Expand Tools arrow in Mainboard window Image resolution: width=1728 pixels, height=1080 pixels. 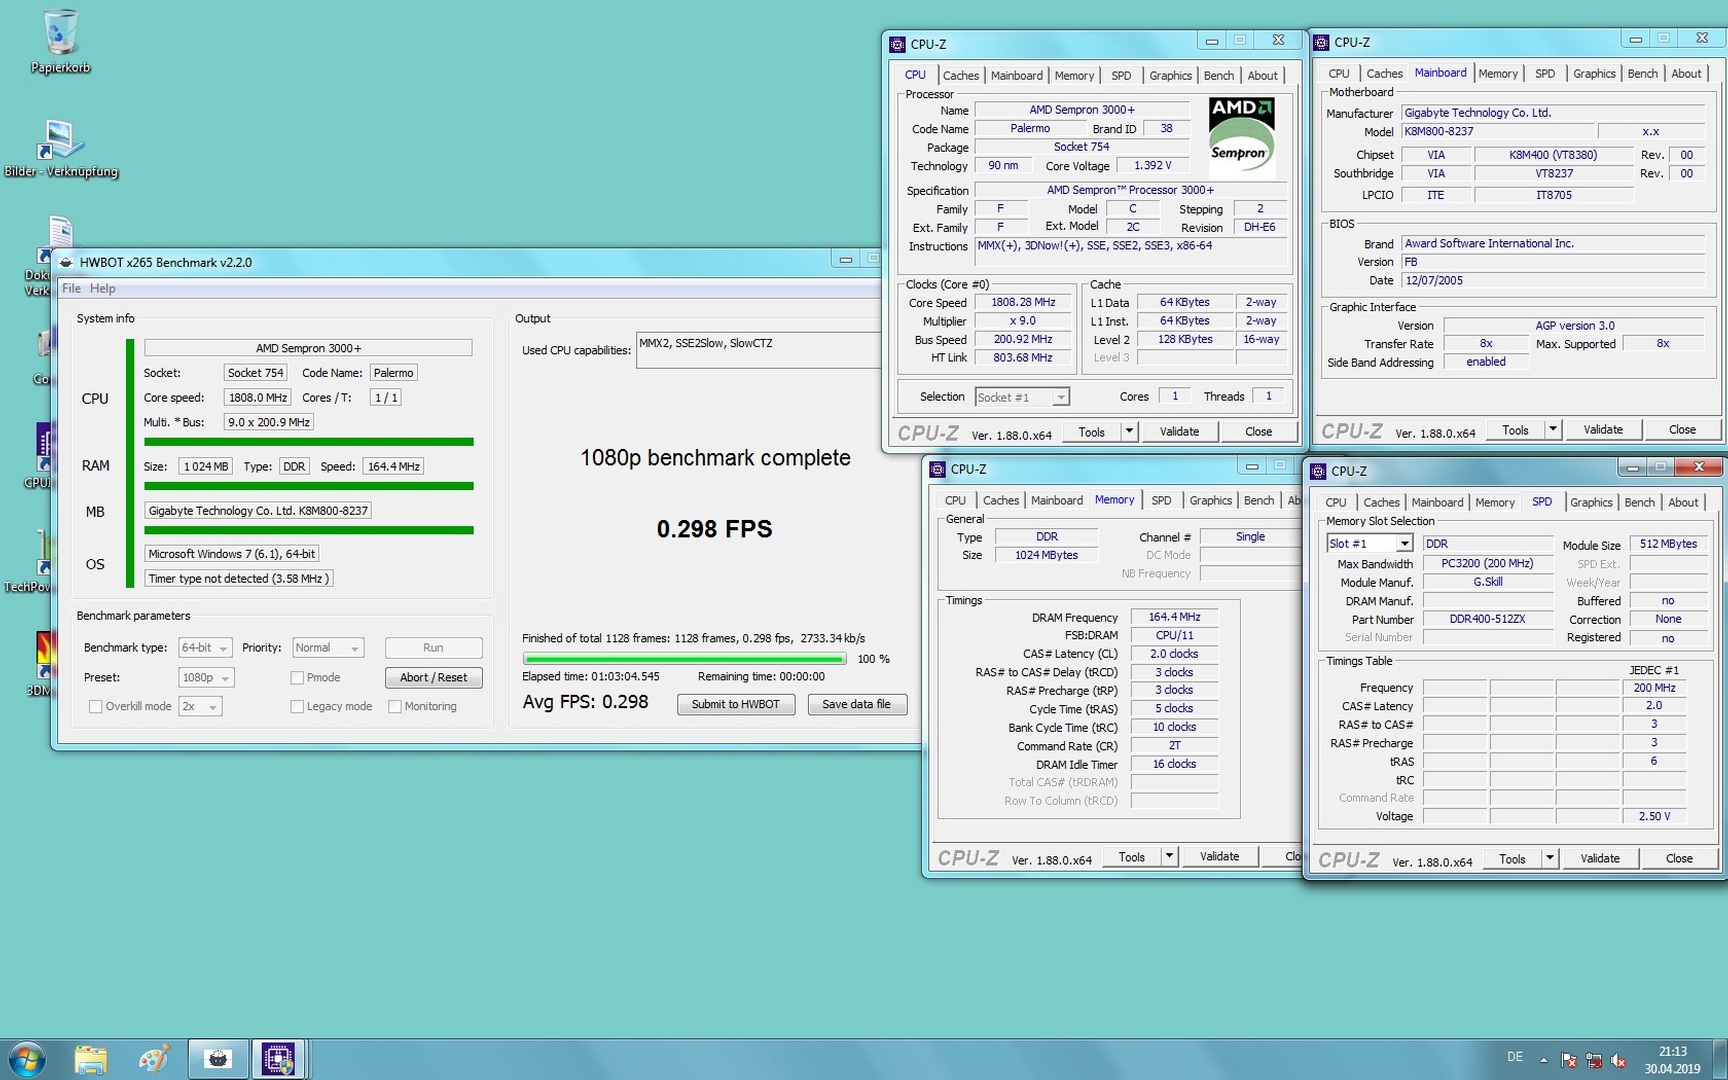[1553, 429]
